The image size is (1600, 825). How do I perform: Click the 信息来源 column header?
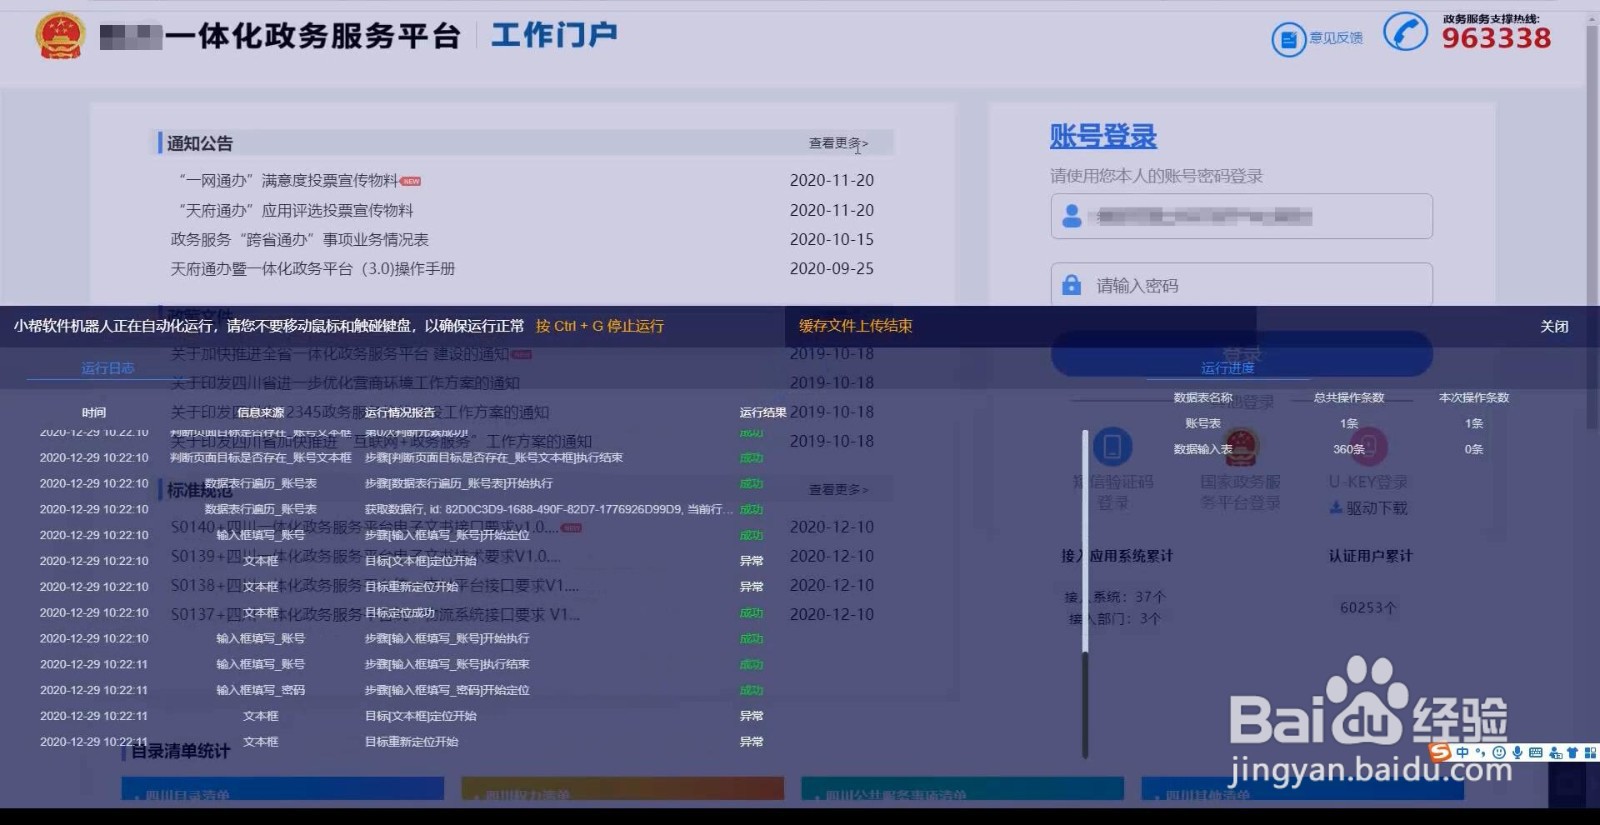click(260, 413)
